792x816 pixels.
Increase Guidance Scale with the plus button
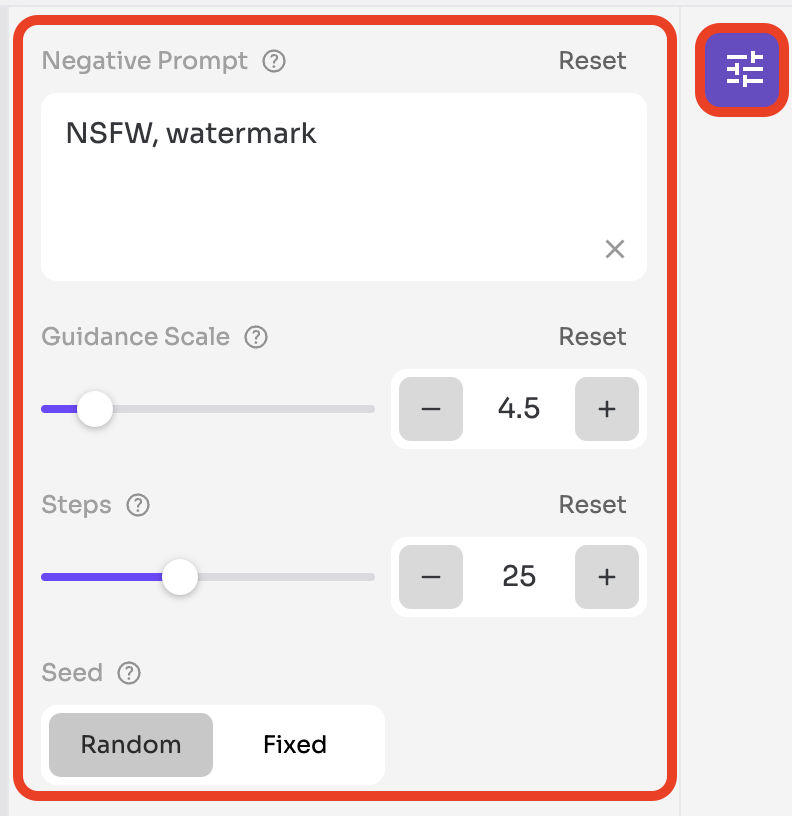coord(607,409)
